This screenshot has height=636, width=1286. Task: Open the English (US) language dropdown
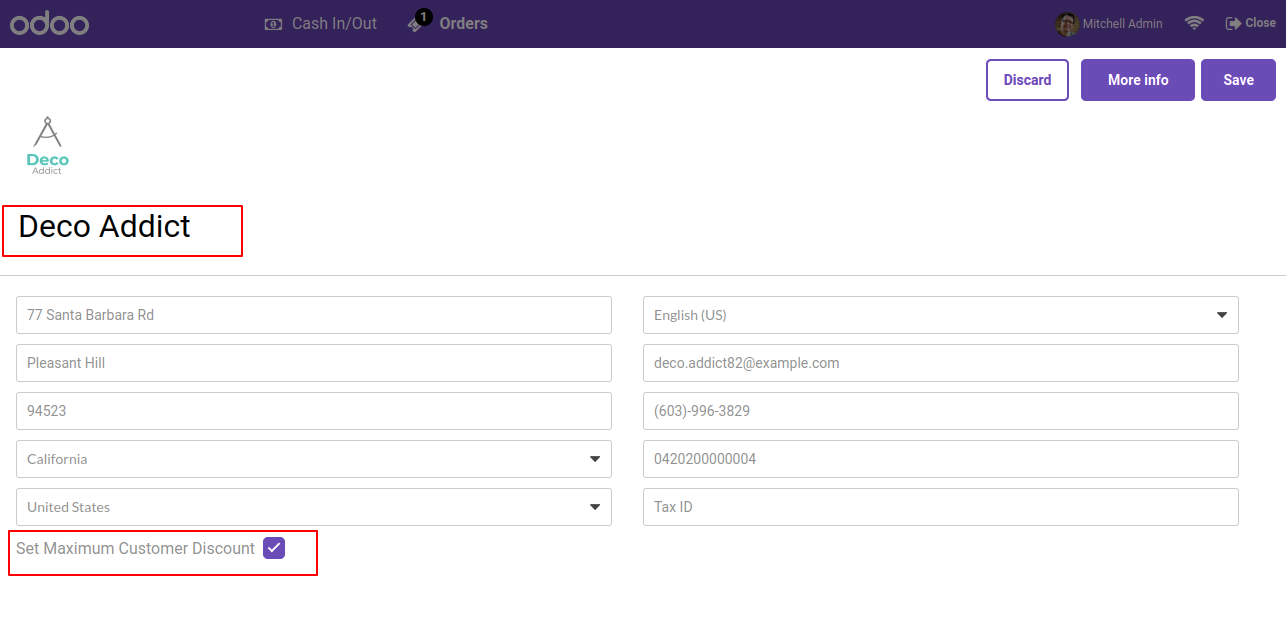tap(941, 315)
